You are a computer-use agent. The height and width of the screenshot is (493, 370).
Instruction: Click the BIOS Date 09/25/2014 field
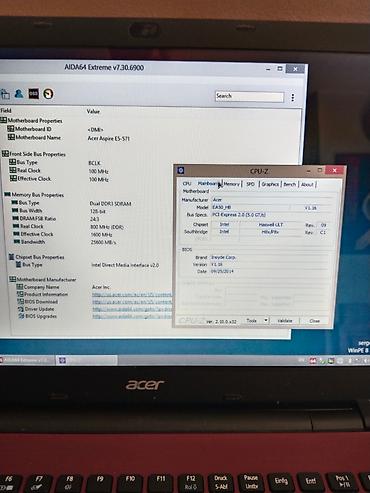270,271
